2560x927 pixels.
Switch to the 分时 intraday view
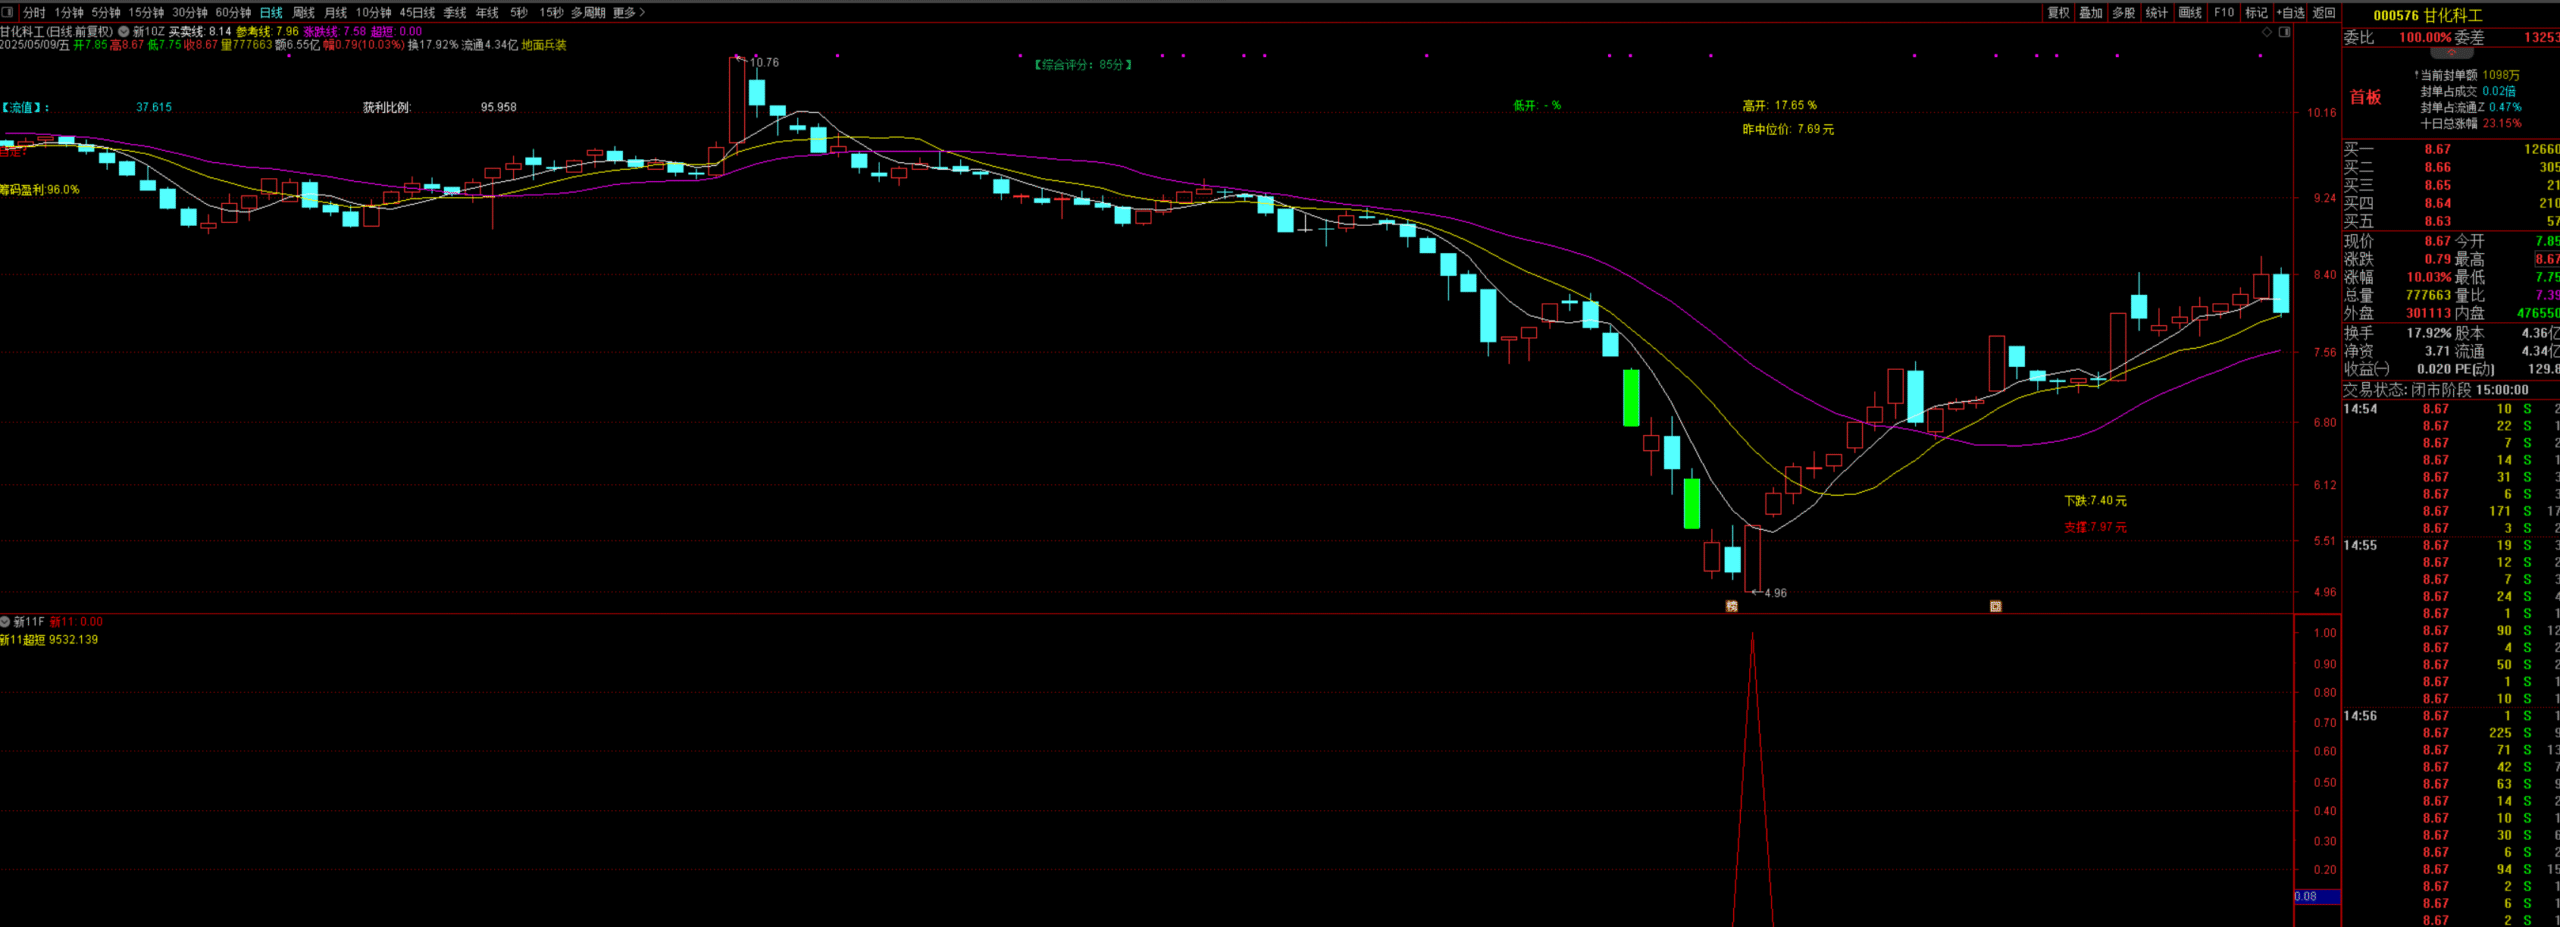(x=34, y=12)
